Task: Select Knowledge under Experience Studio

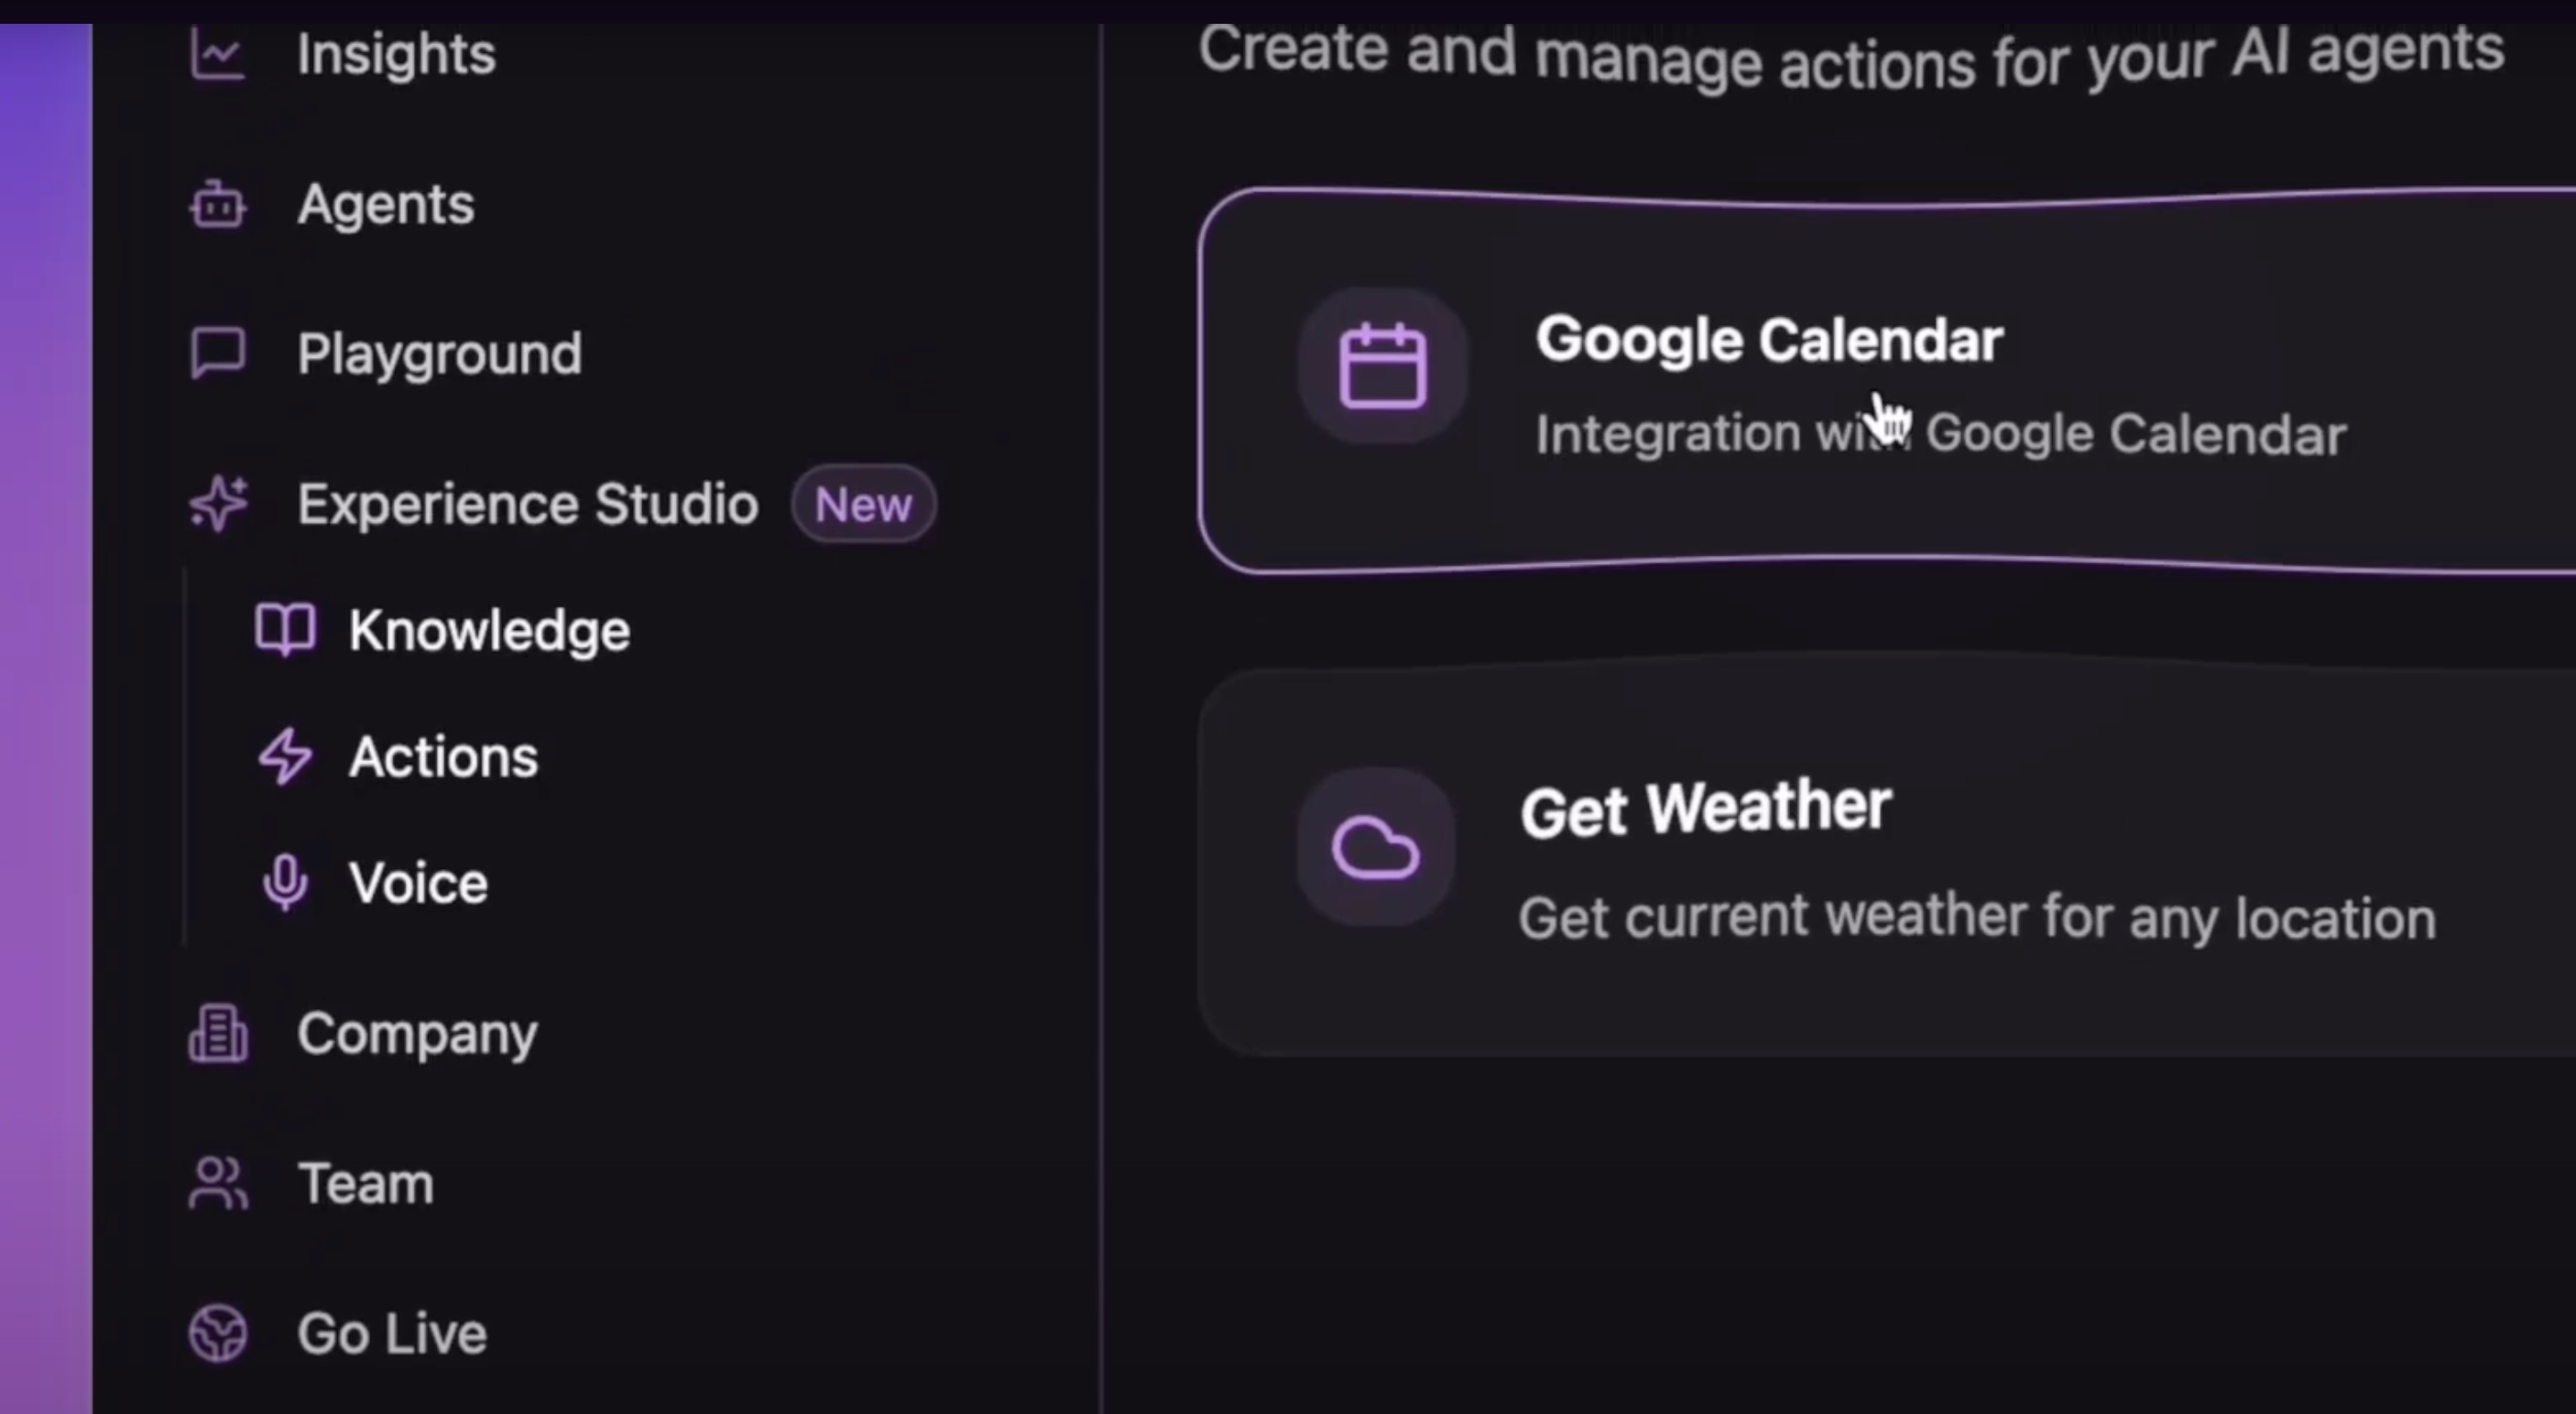Action: [x=488, y=631]
